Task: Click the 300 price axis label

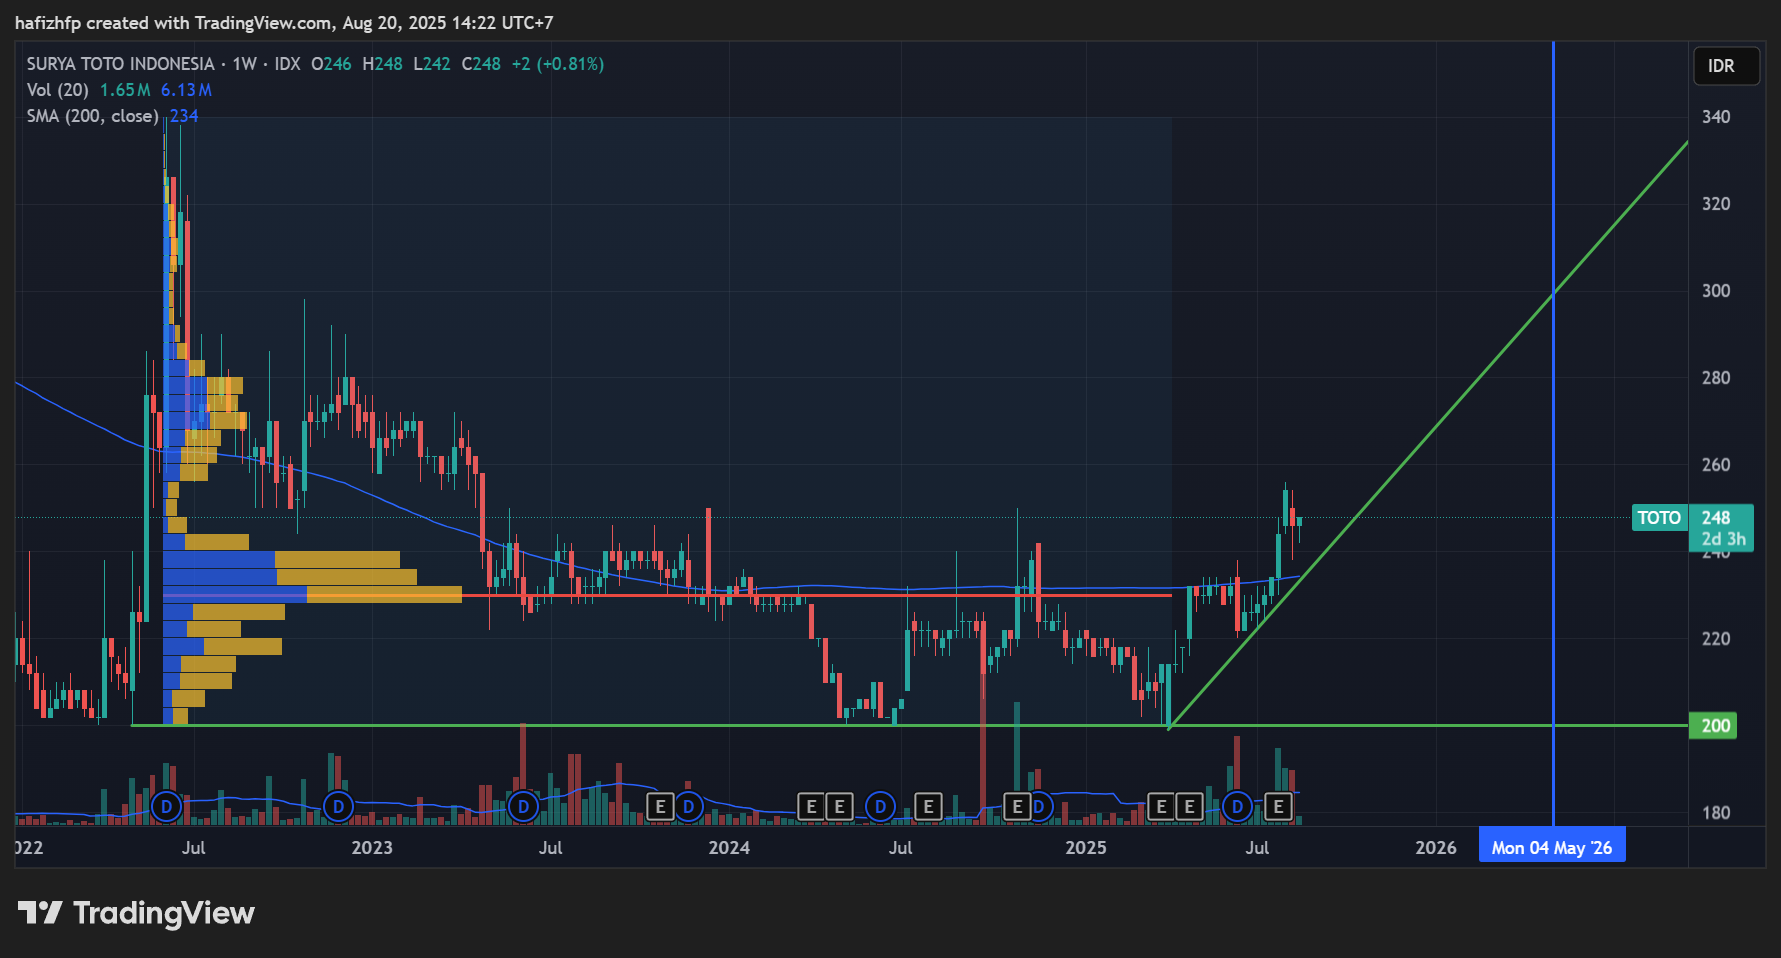Action: point(1716,291)
